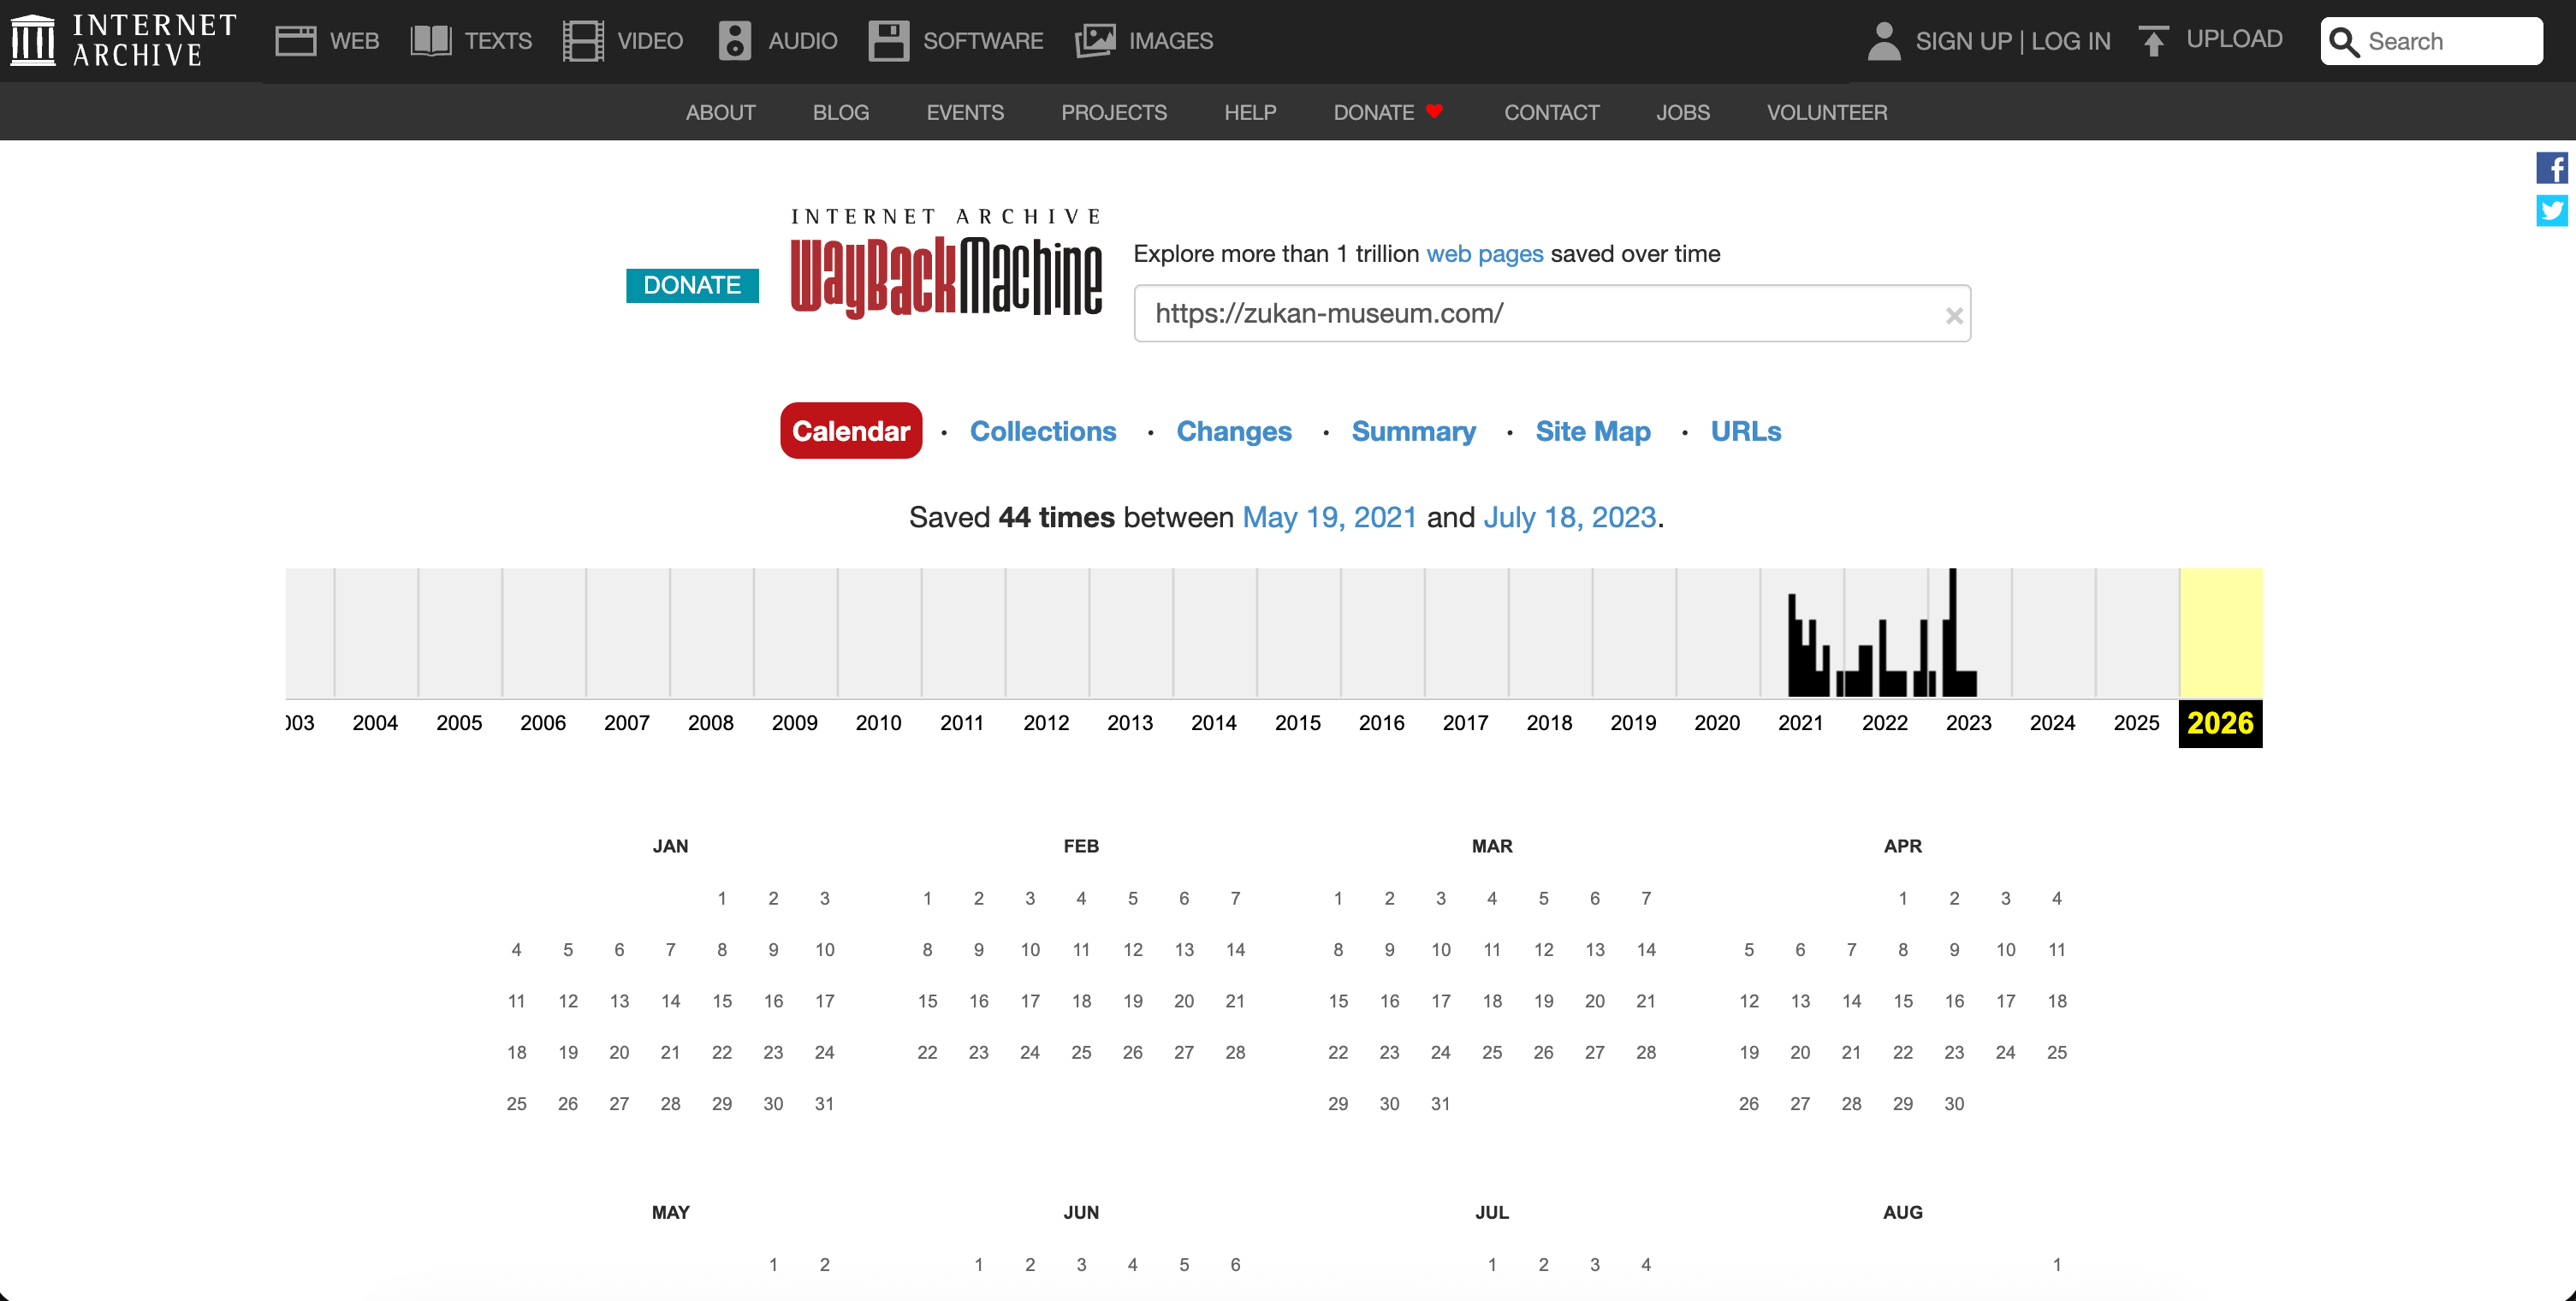Share page via Facebook icon
This screenshot has height=1301, width=2576.
coord(2551,168)
